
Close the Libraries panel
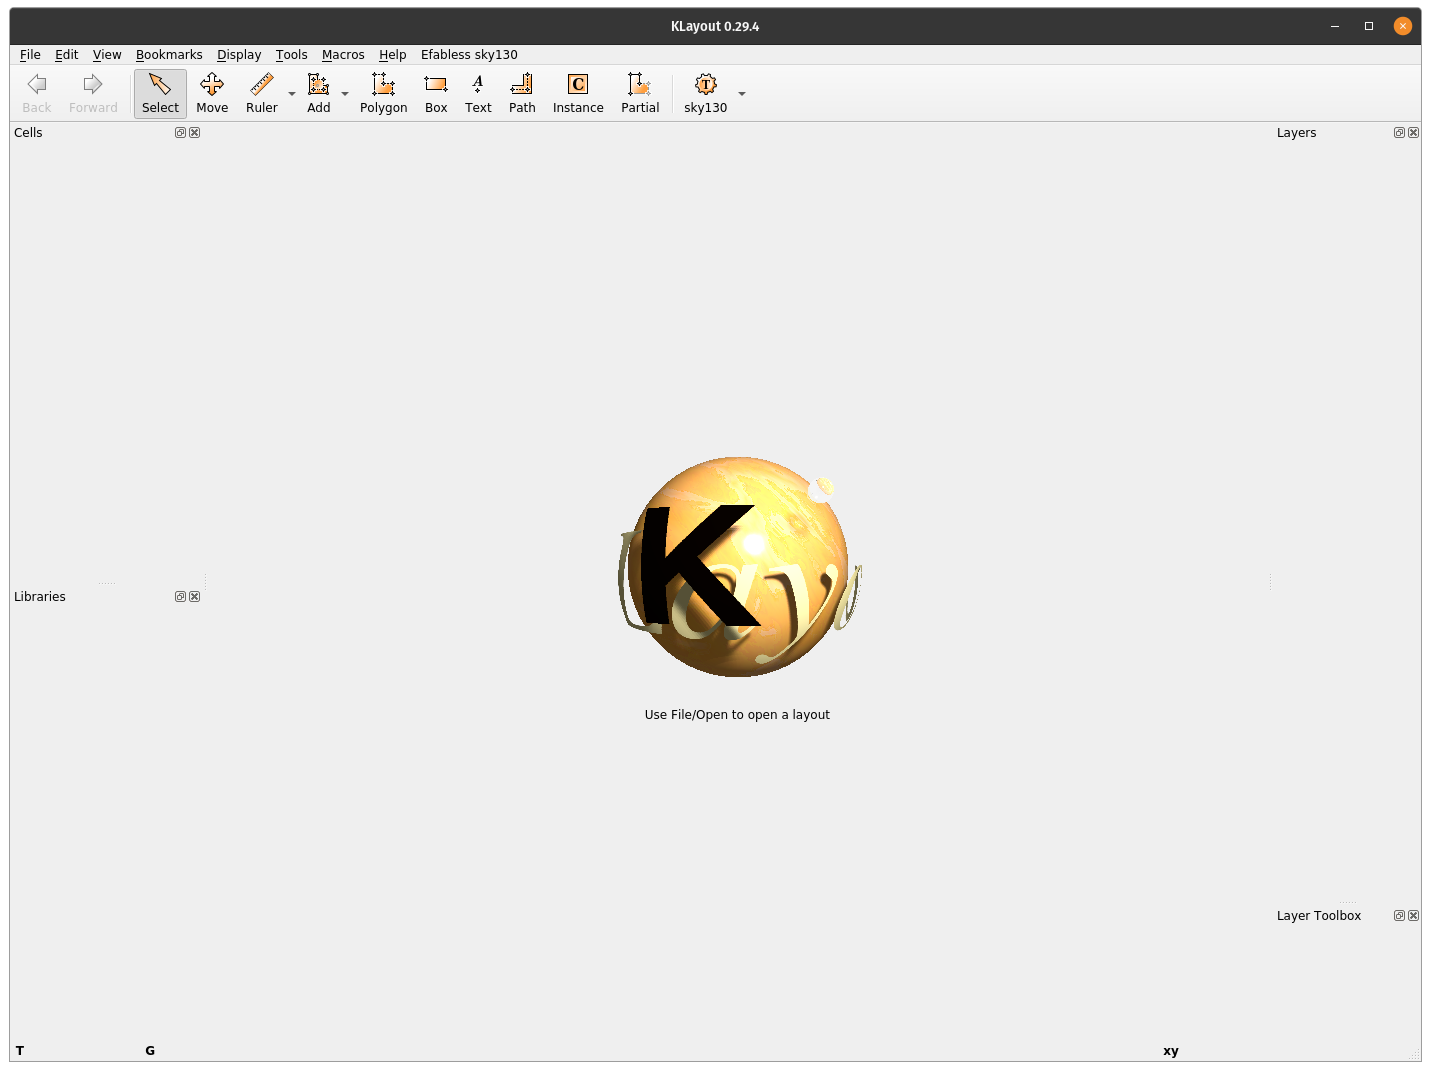click(195, 596)
